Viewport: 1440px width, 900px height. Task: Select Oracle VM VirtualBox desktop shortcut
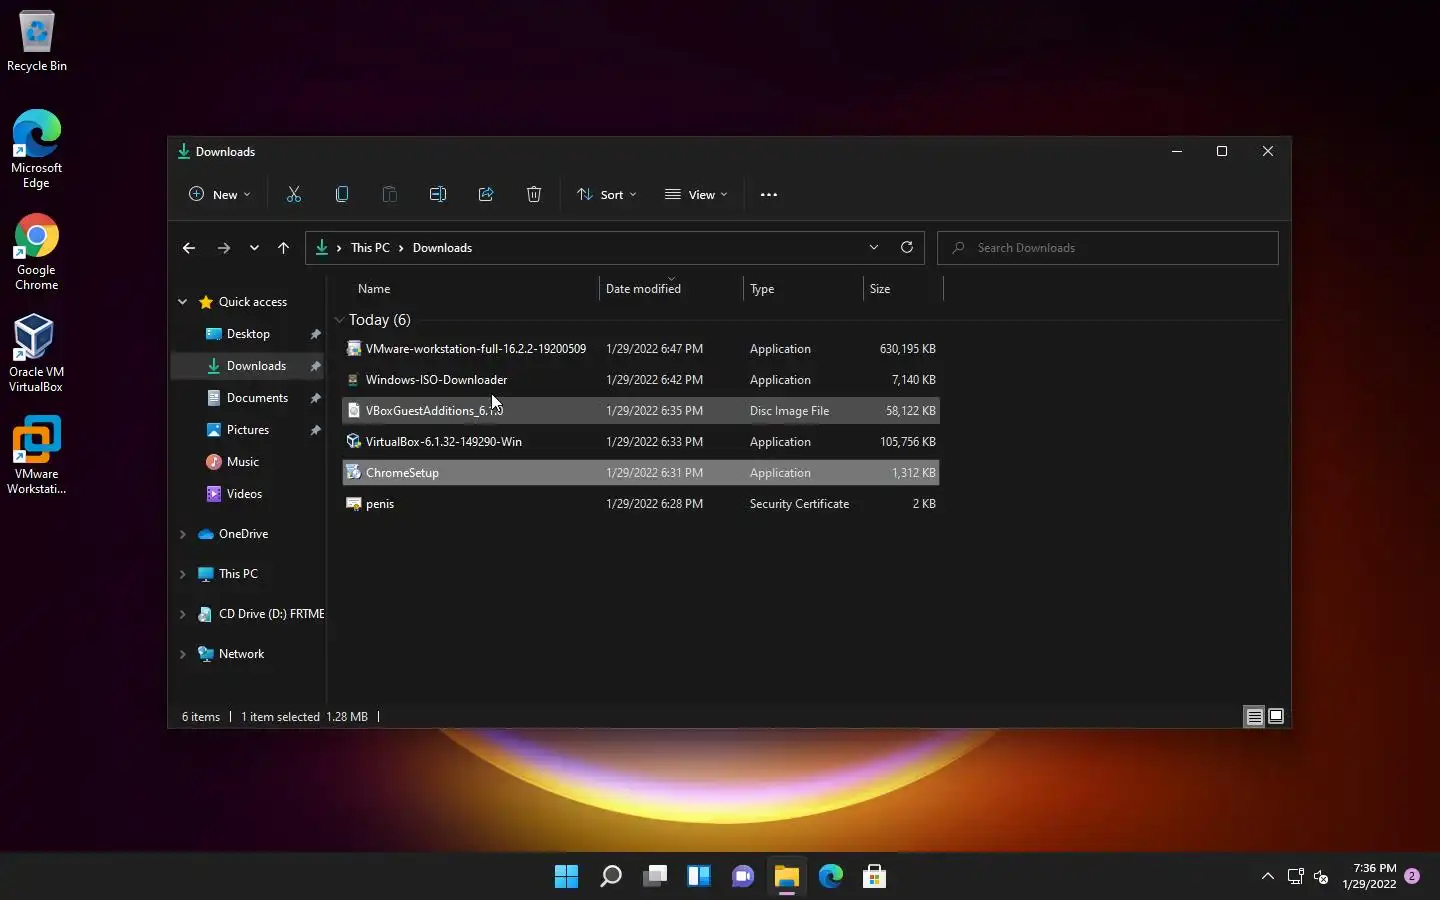pos(37,353)
